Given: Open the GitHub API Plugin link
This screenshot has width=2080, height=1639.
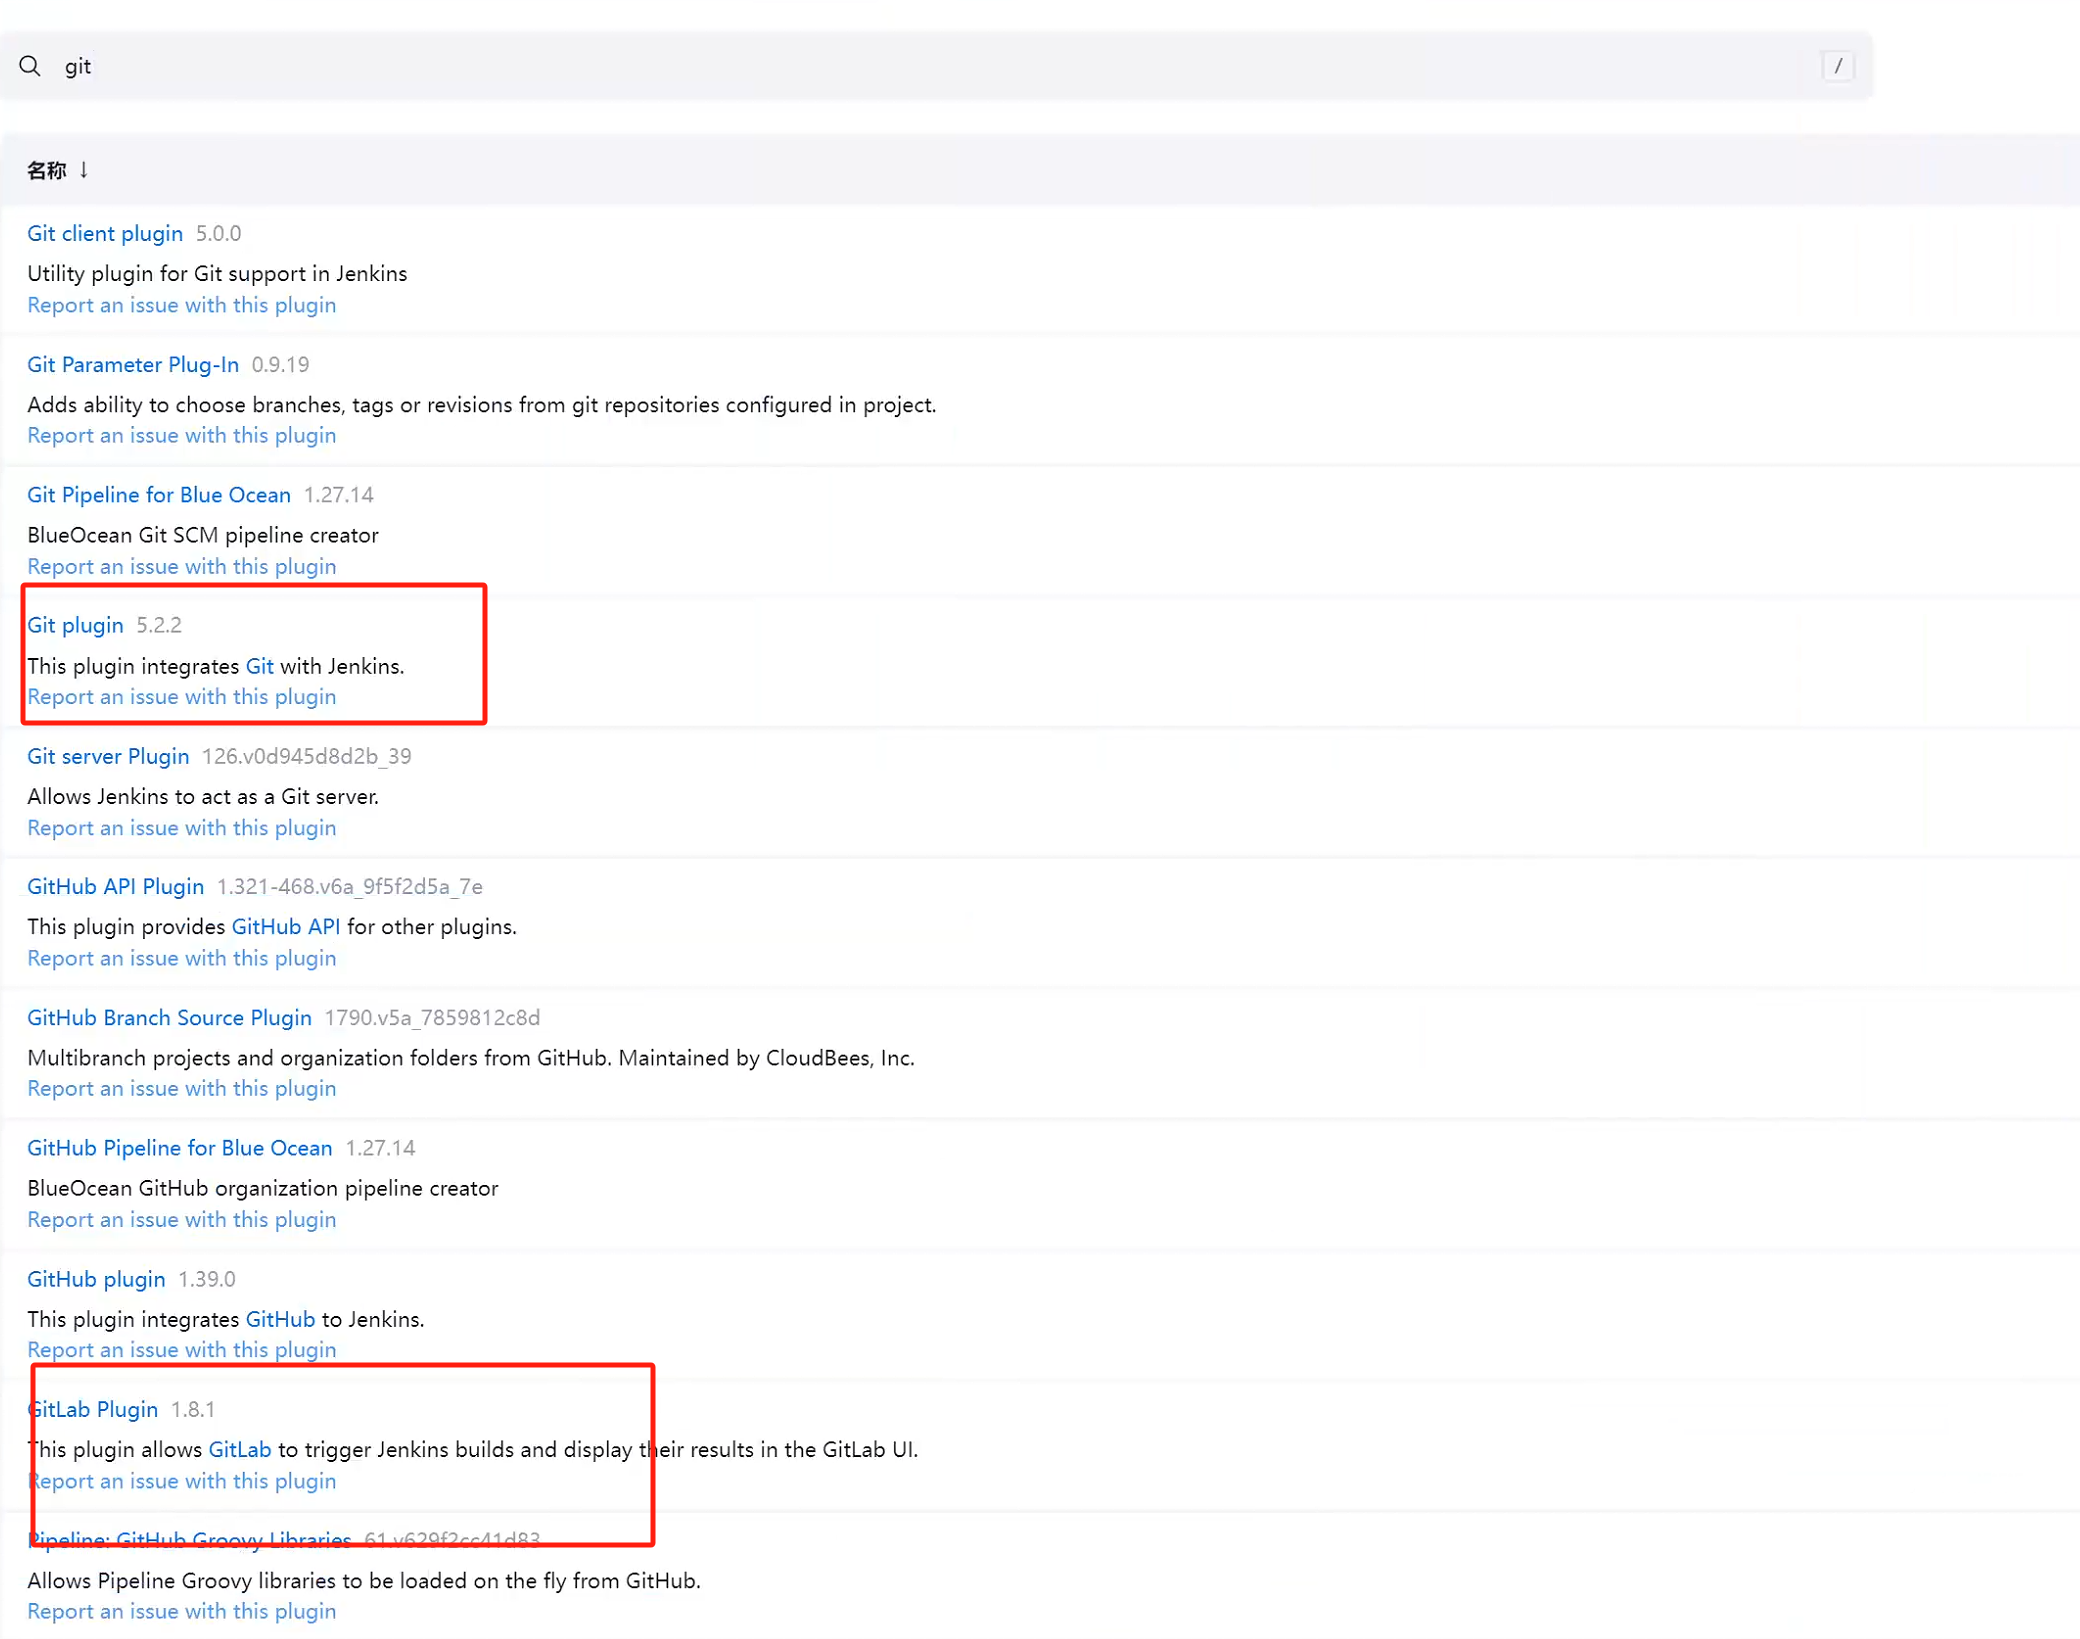Looking at the screenshot, I should 115,886.
